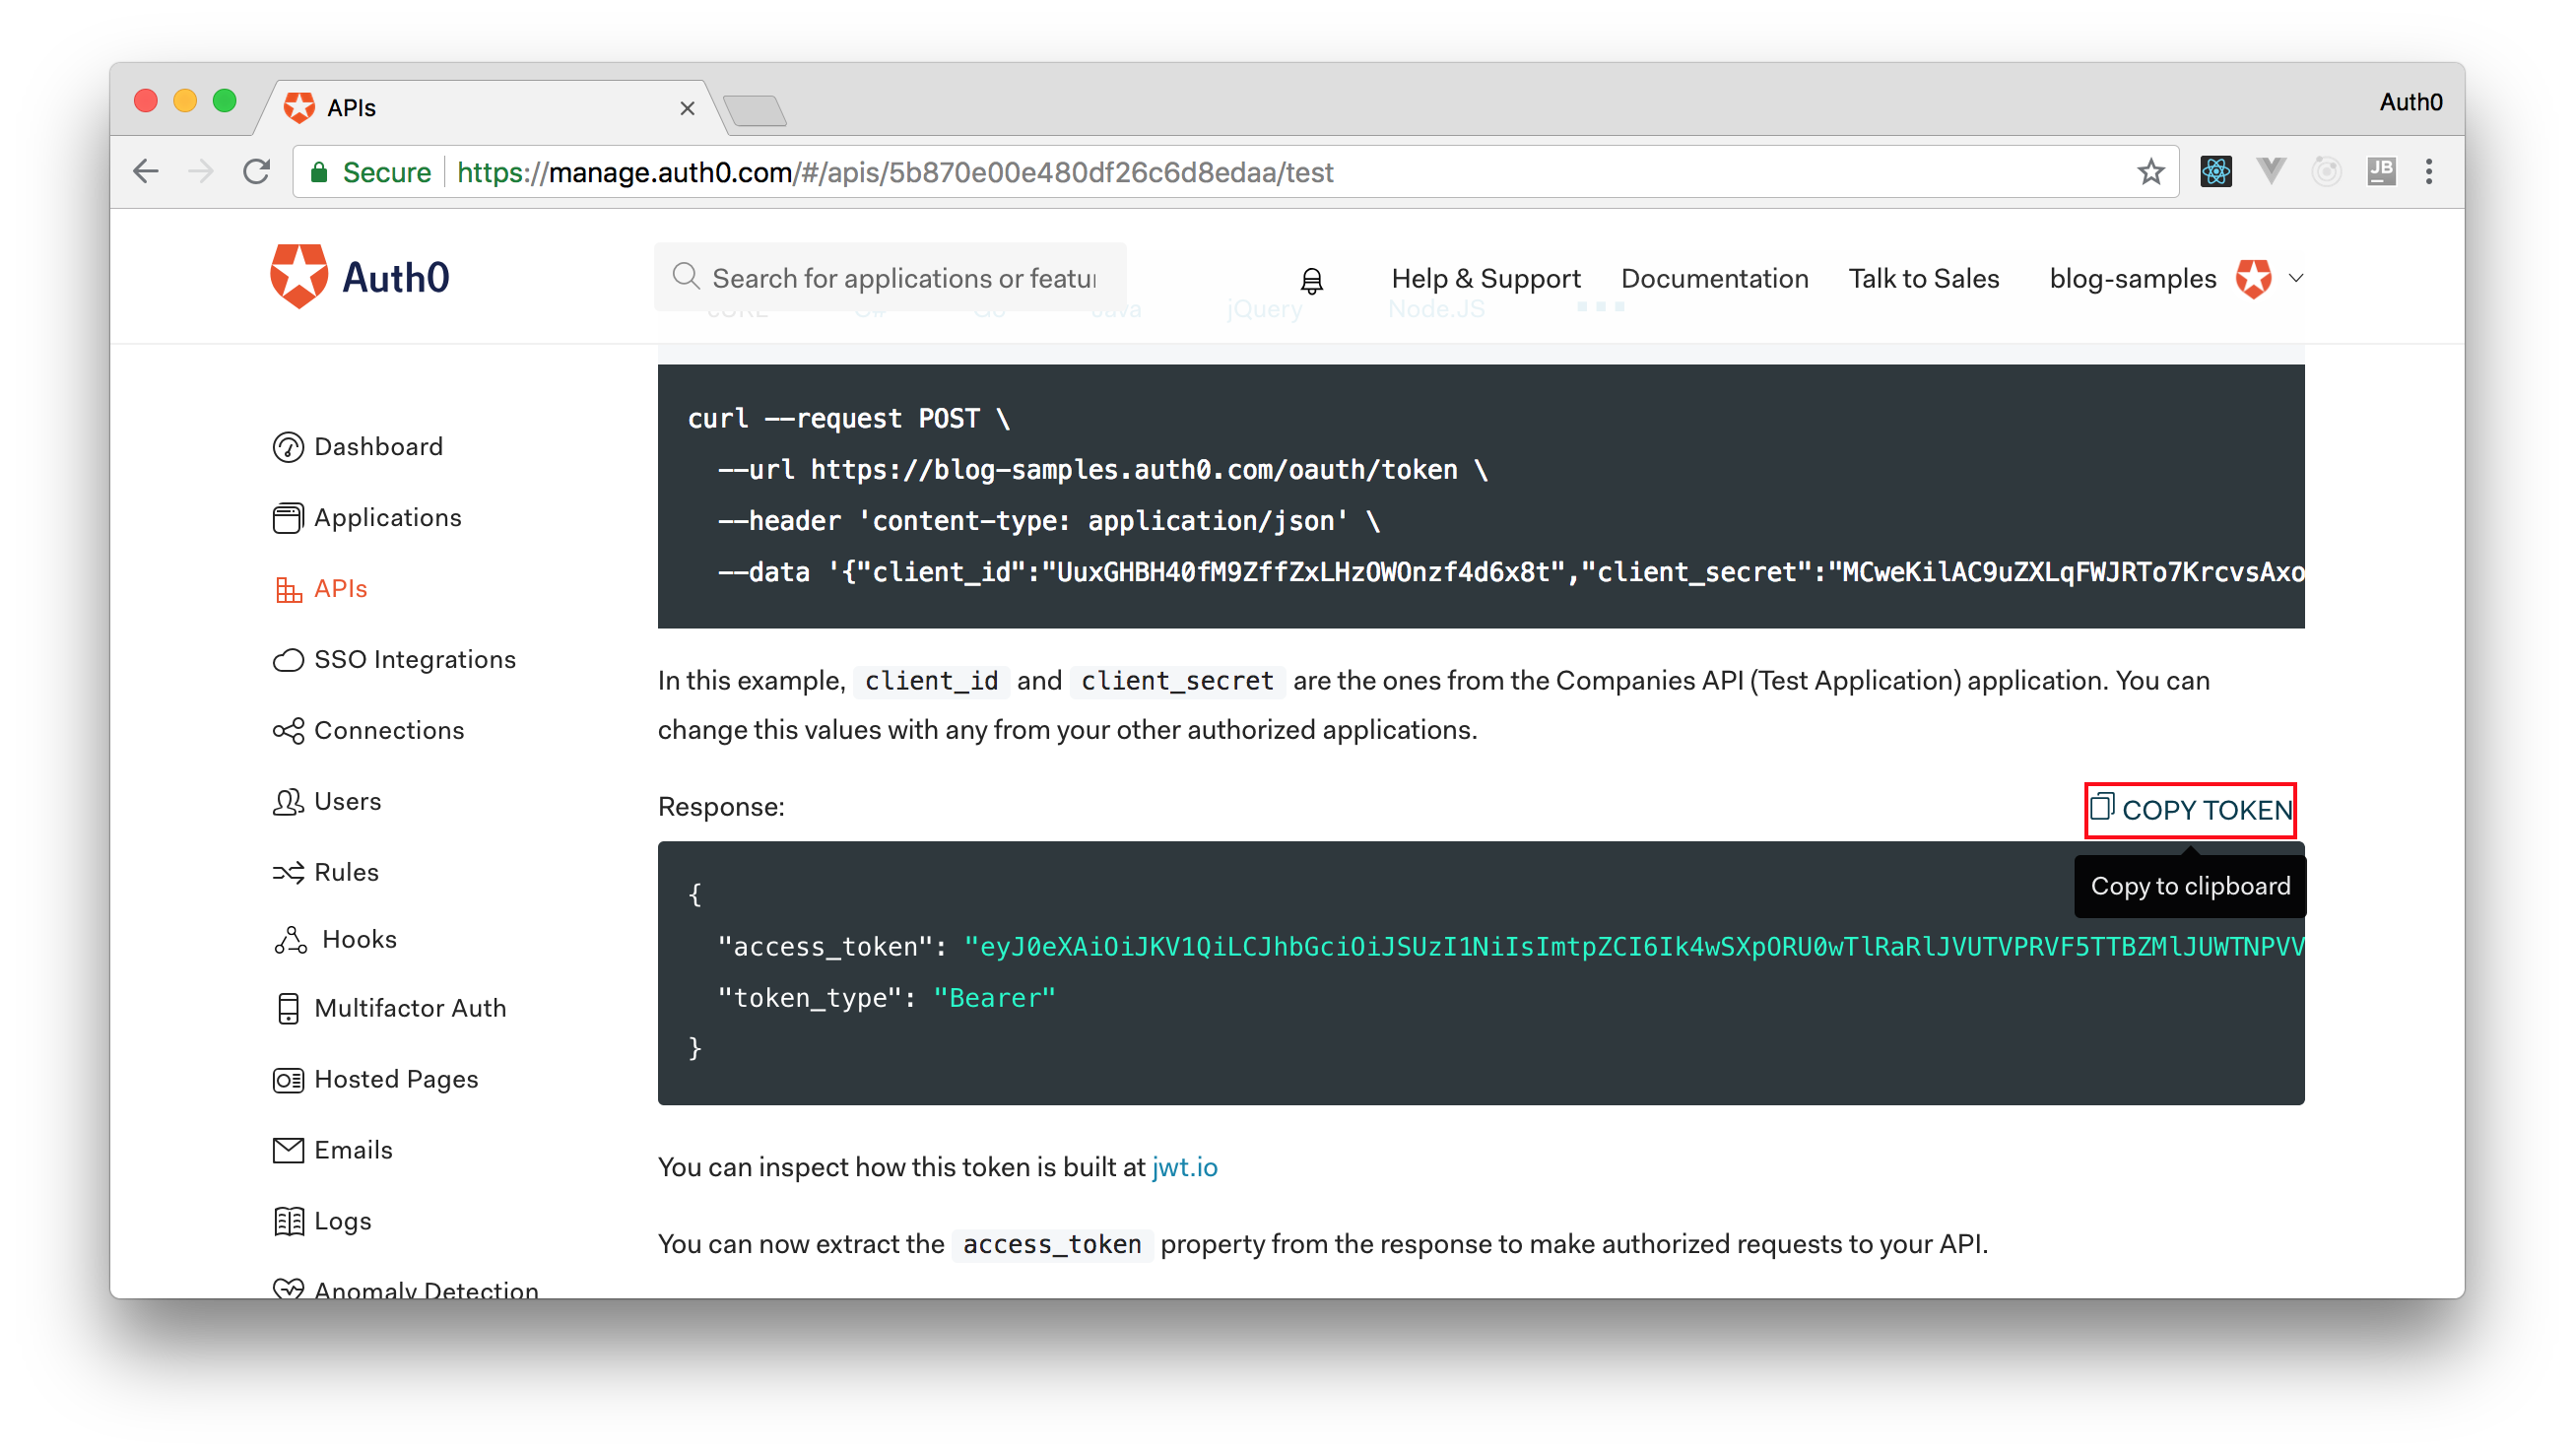Open new tab button
The width and height of the screenshot is (2575, 1456).
click(755, 110)
